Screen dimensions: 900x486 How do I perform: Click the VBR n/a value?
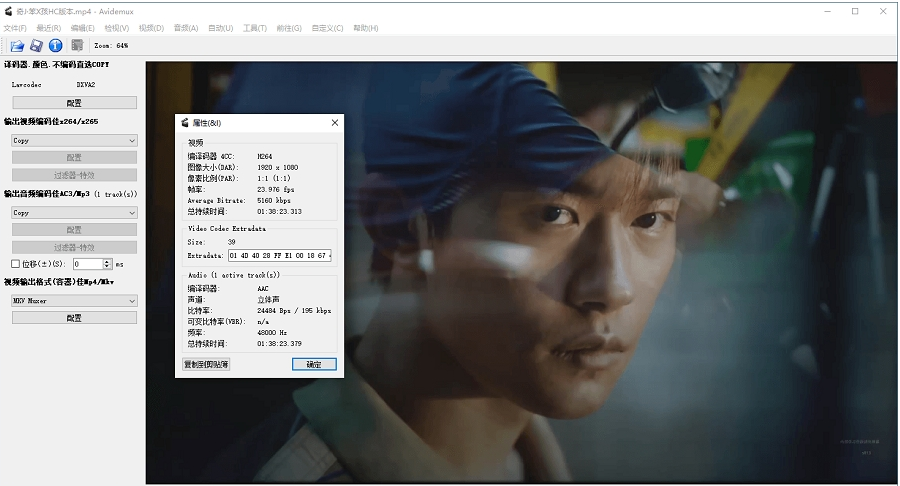263,322
